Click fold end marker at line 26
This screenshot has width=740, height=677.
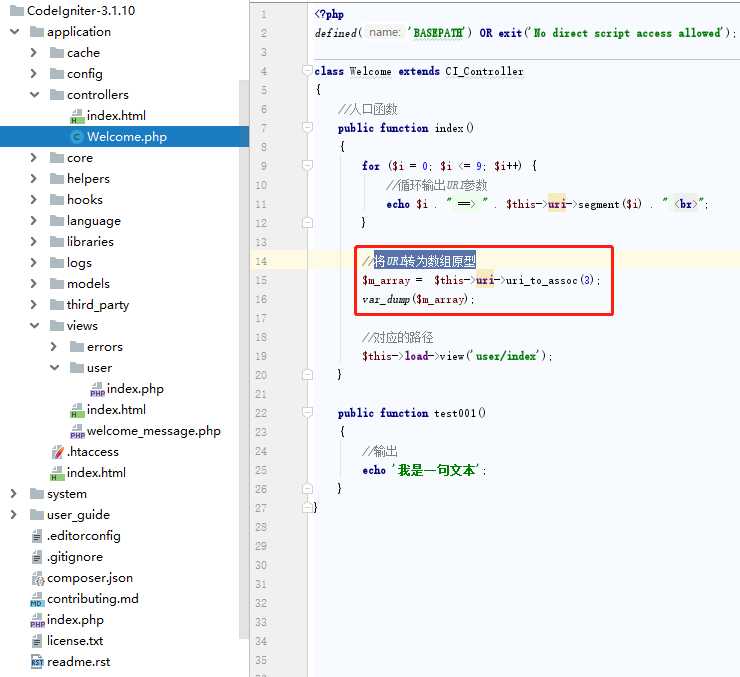tap(307, 488)
